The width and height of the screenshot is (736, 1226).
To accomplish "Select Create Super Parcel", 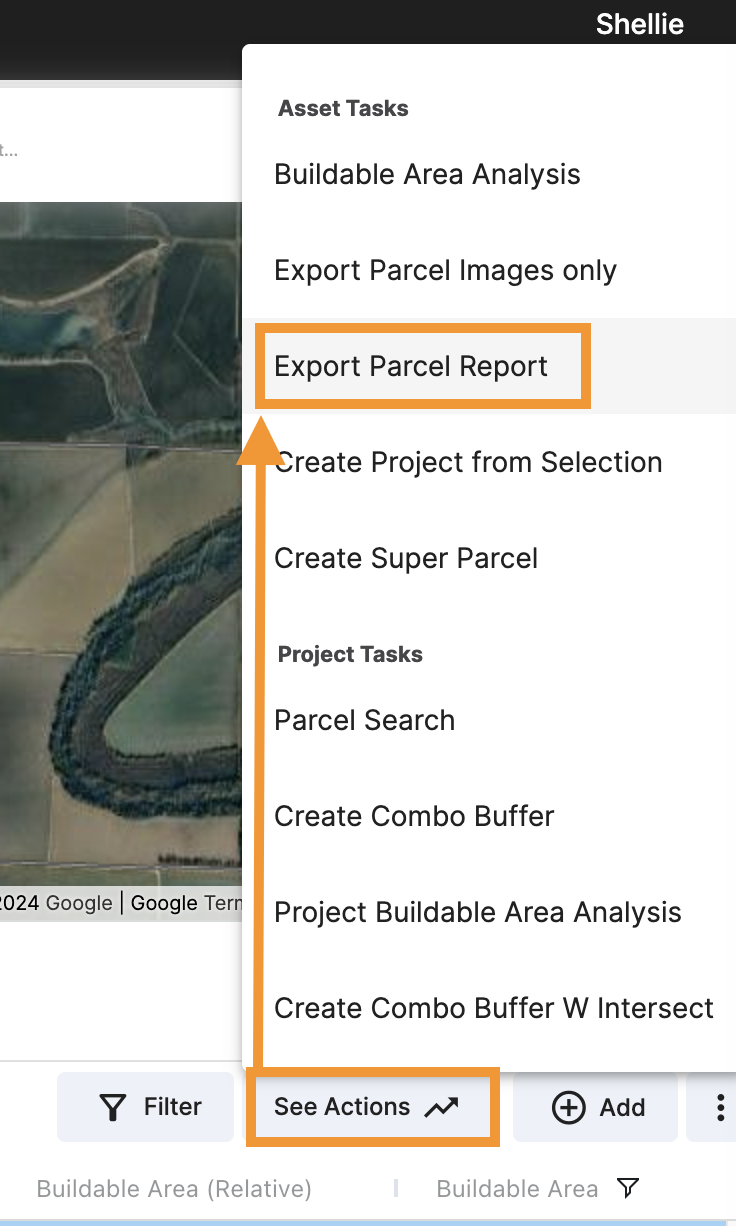I will click(406, 558).
